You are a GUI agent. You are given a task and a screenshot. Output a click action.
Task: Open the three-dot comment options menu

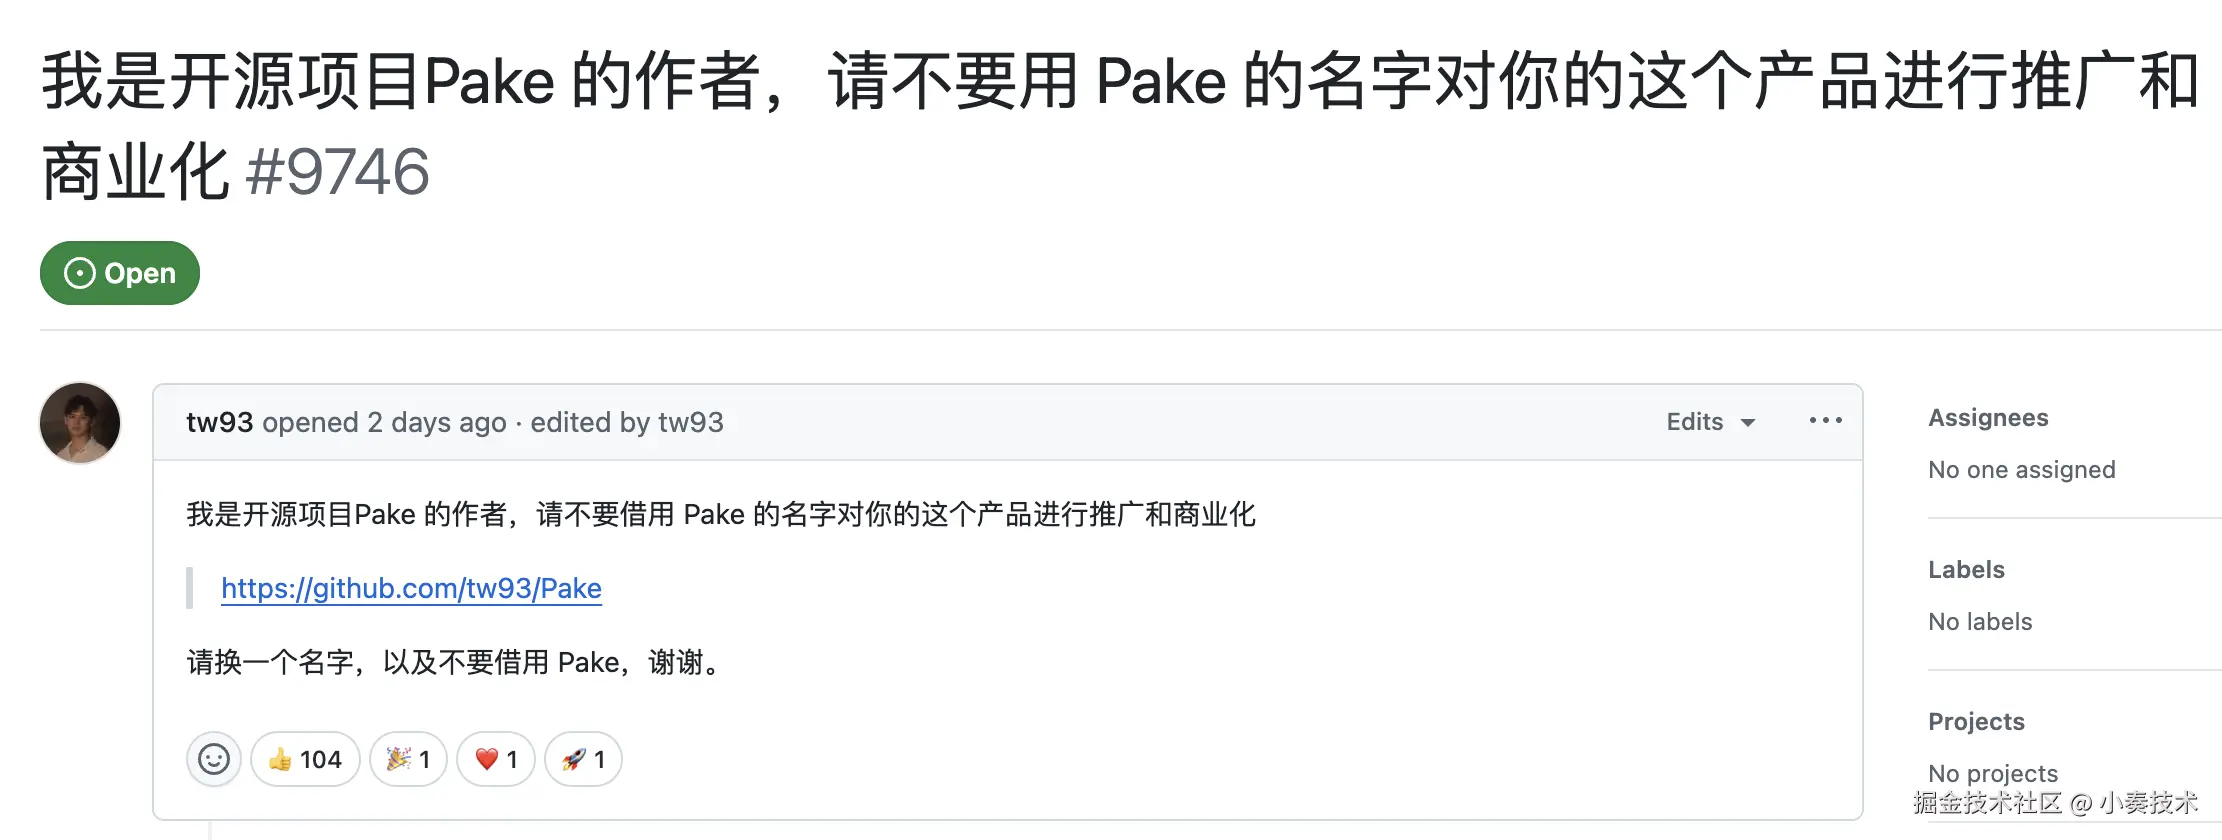(1825, 421)
